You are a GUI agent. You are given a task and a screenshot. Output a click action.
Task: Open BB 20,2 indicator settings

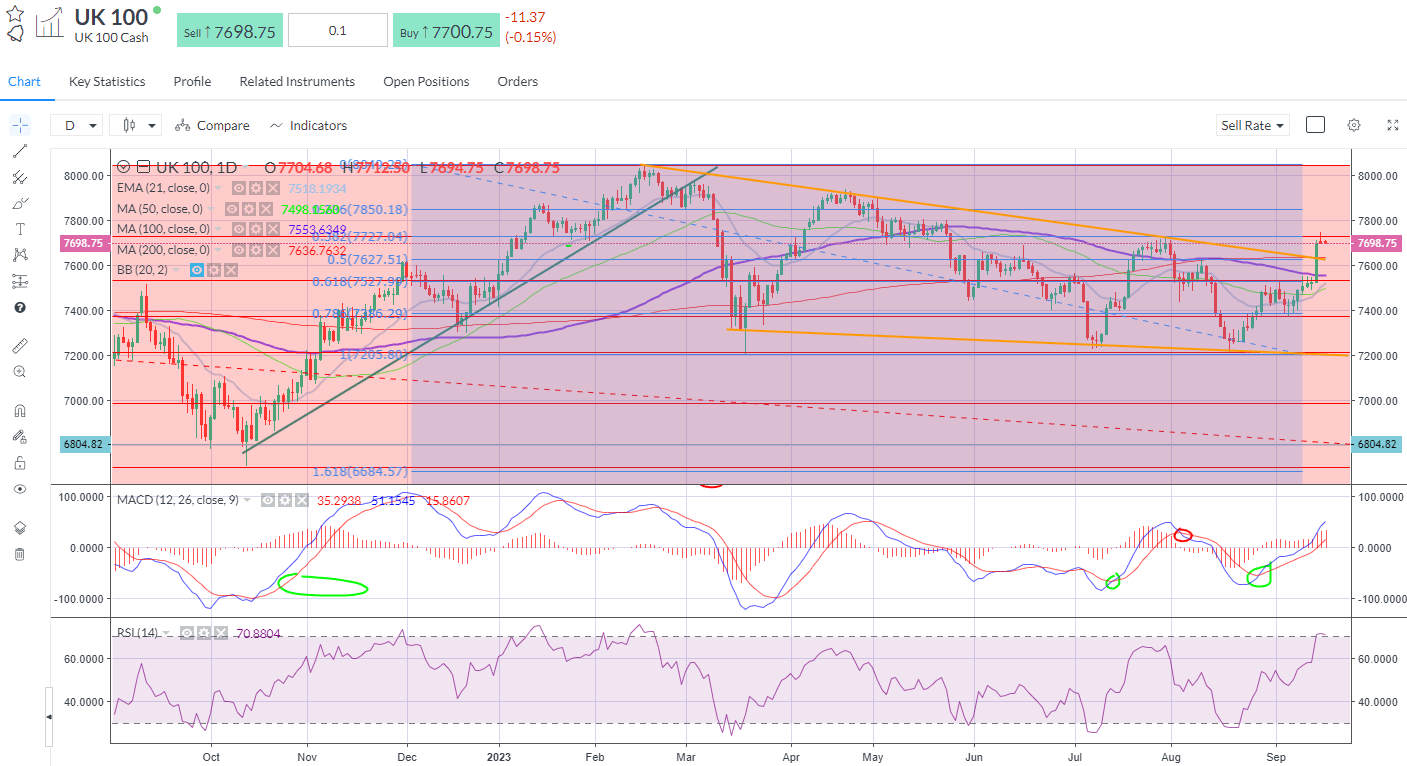[x=214, y=270]
